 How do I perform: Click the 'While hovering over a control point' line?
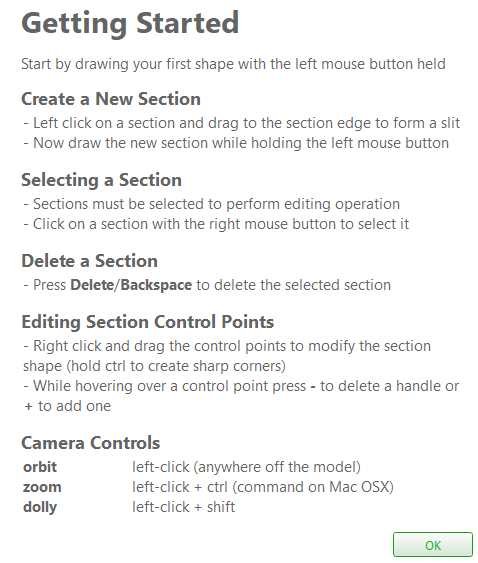[x=241, y=396]
